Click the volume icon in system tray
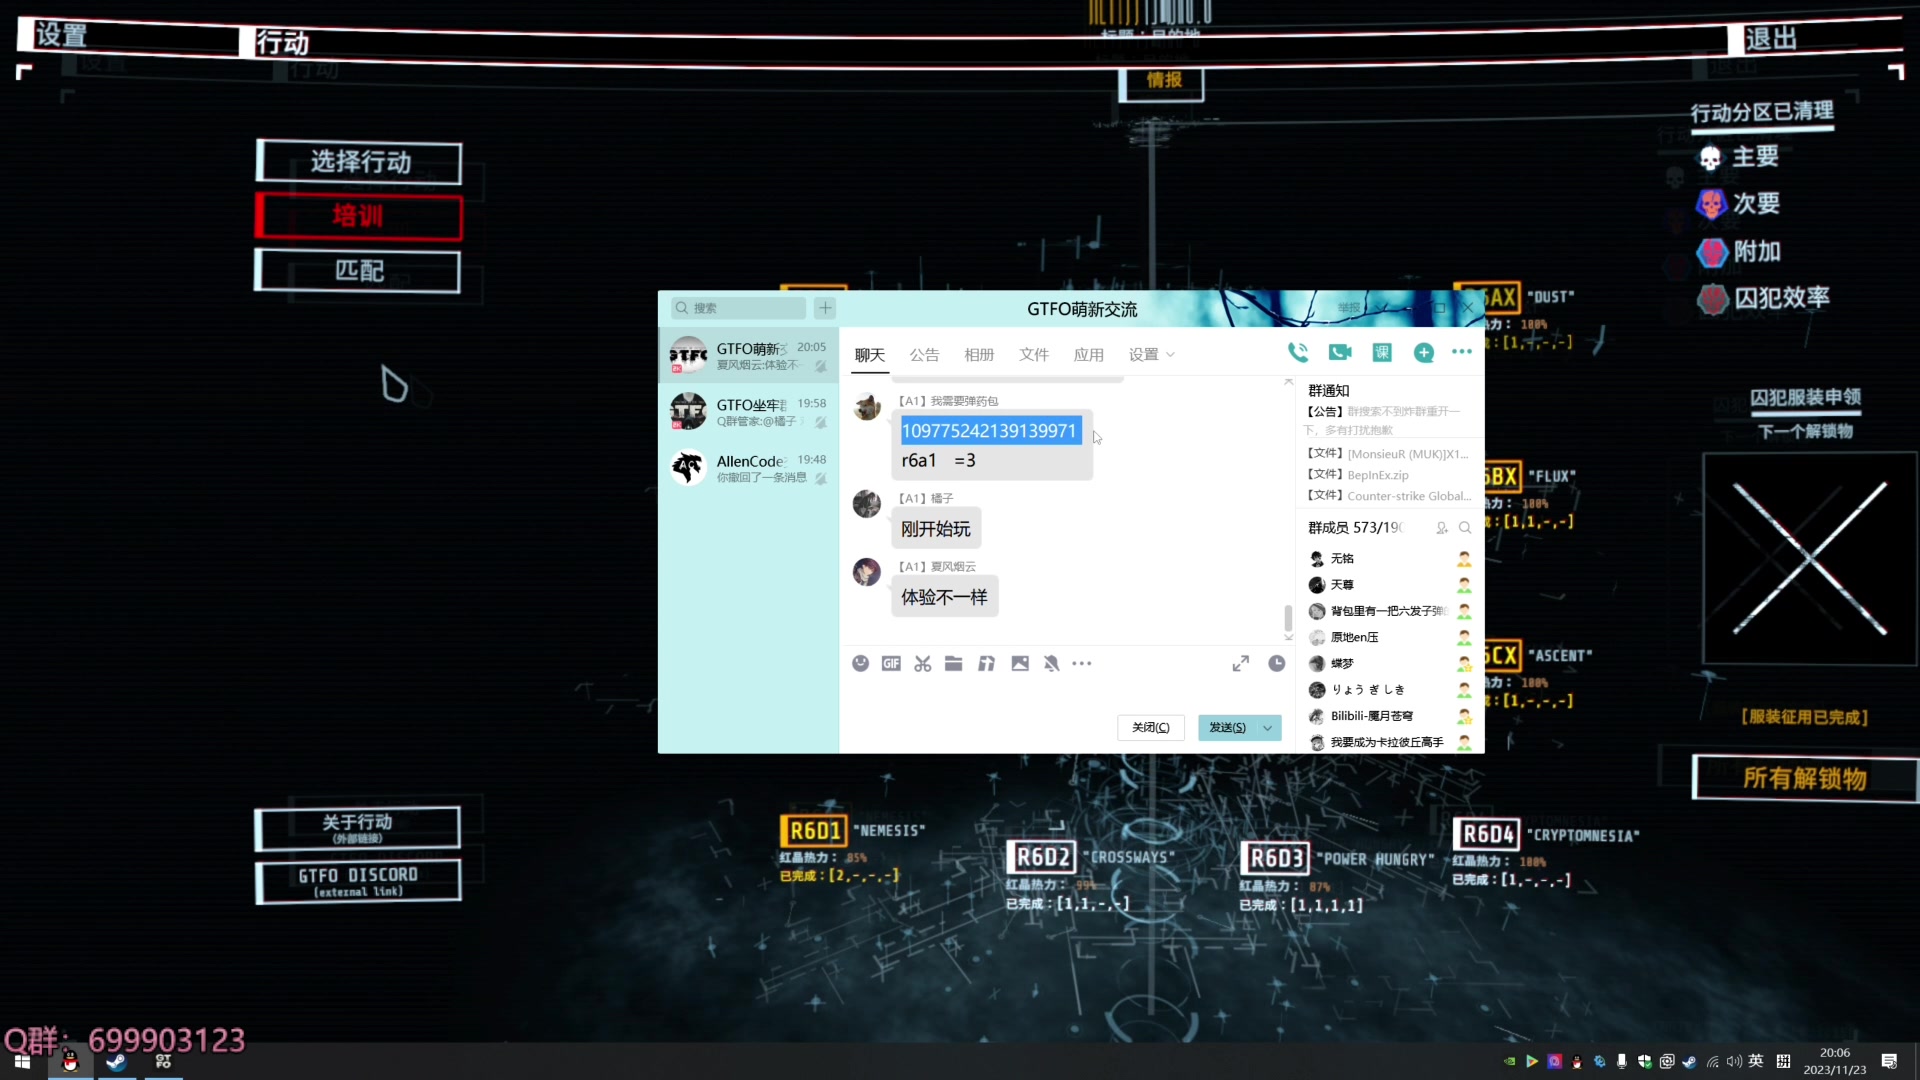1920x1080 pixels. point(1734,1061)
